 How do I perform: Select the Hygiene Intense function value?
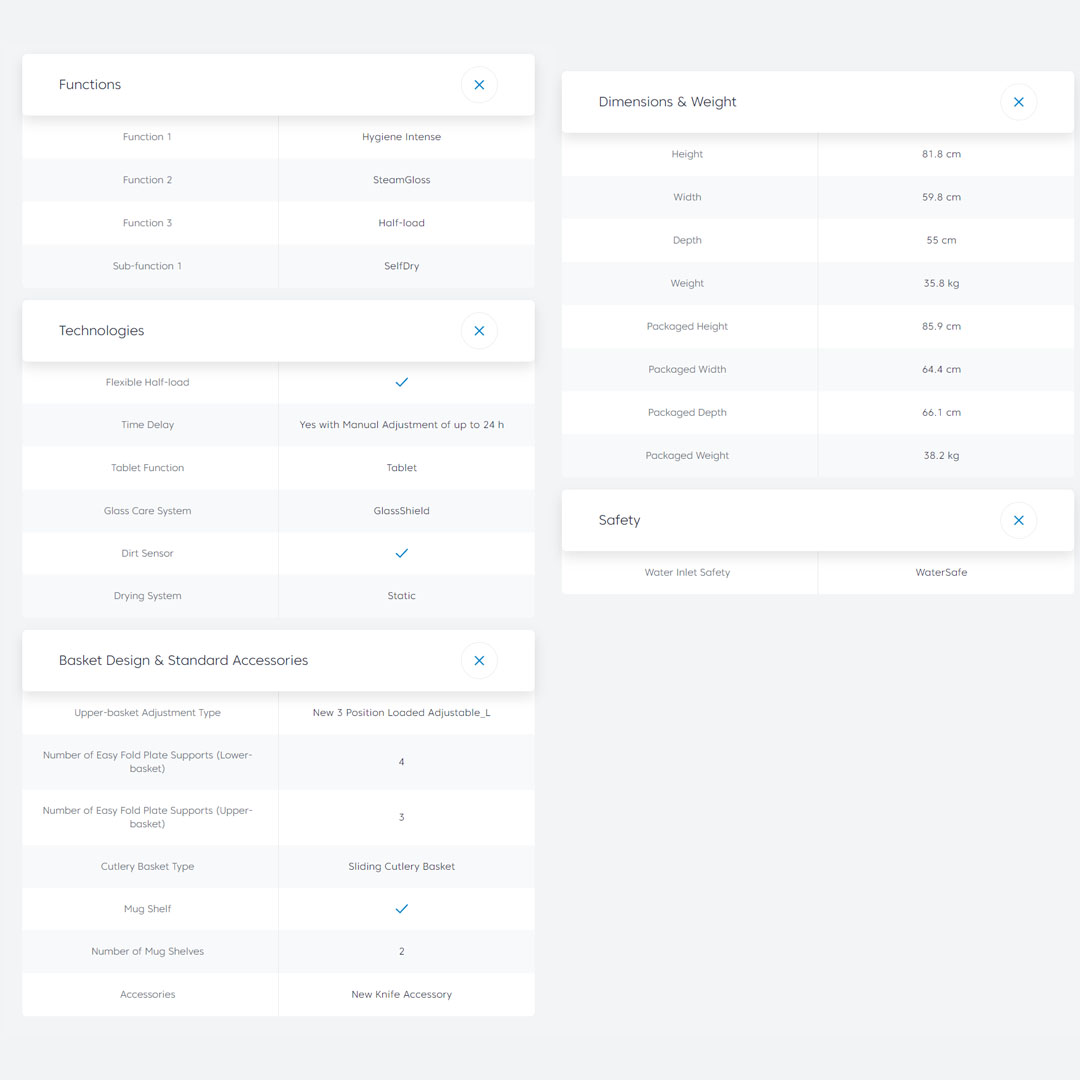coord(401,137)
